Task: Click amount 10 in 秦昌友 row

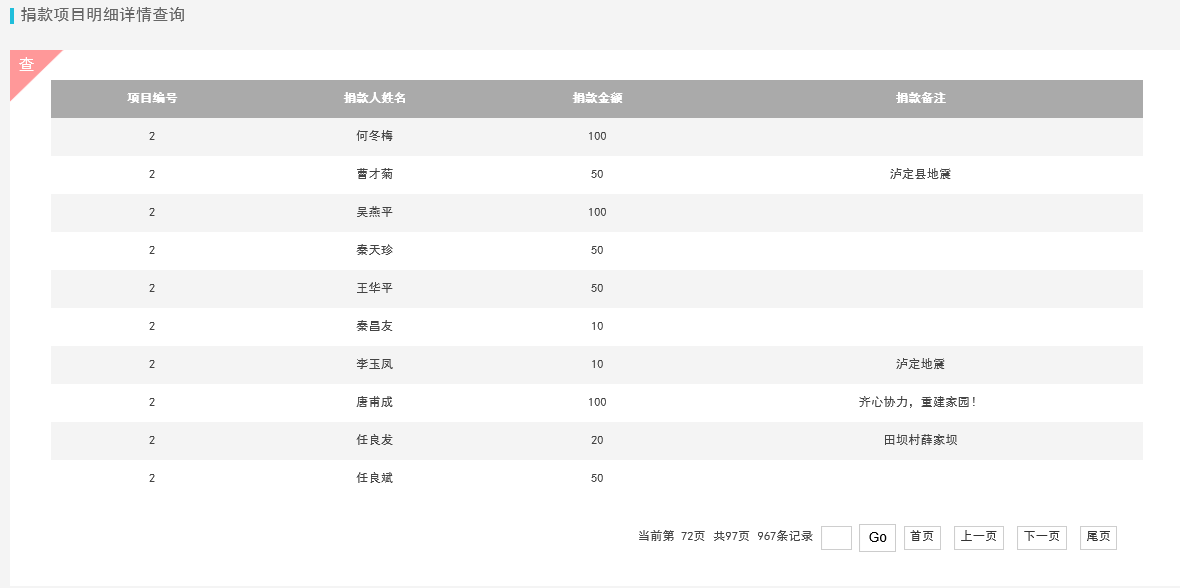Action: (x=597, y=326)
